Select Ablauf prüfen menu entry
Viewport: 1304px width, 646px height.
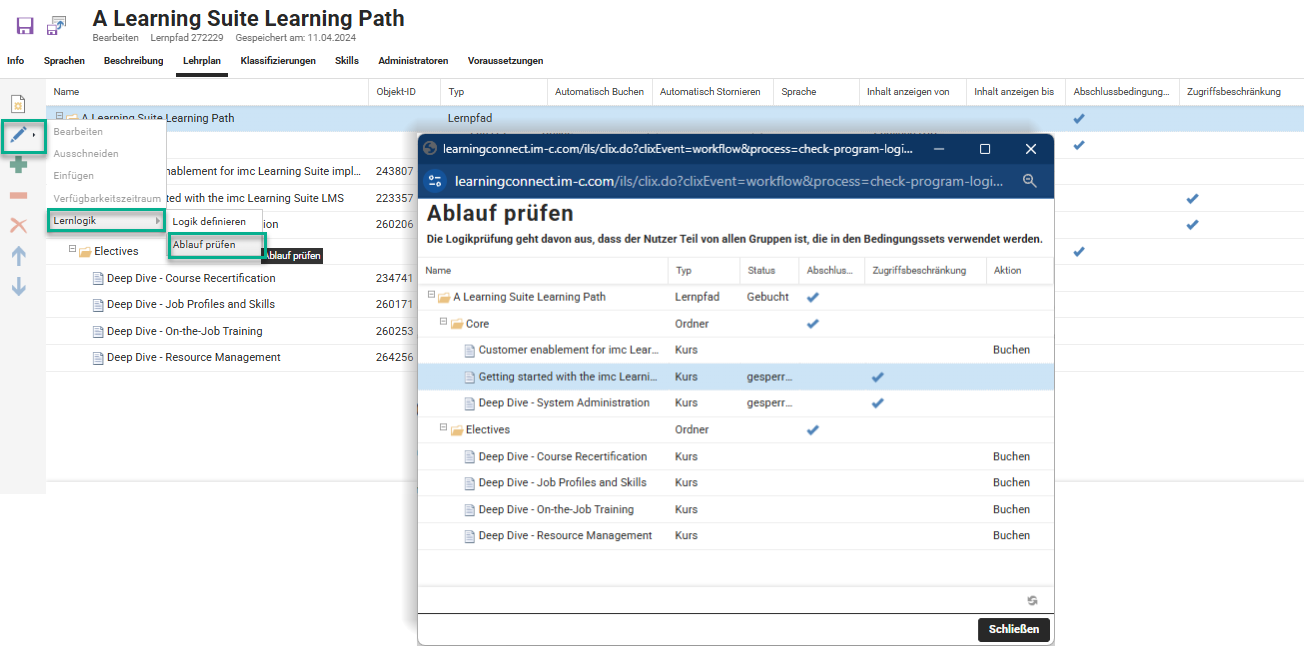point(204,244)
